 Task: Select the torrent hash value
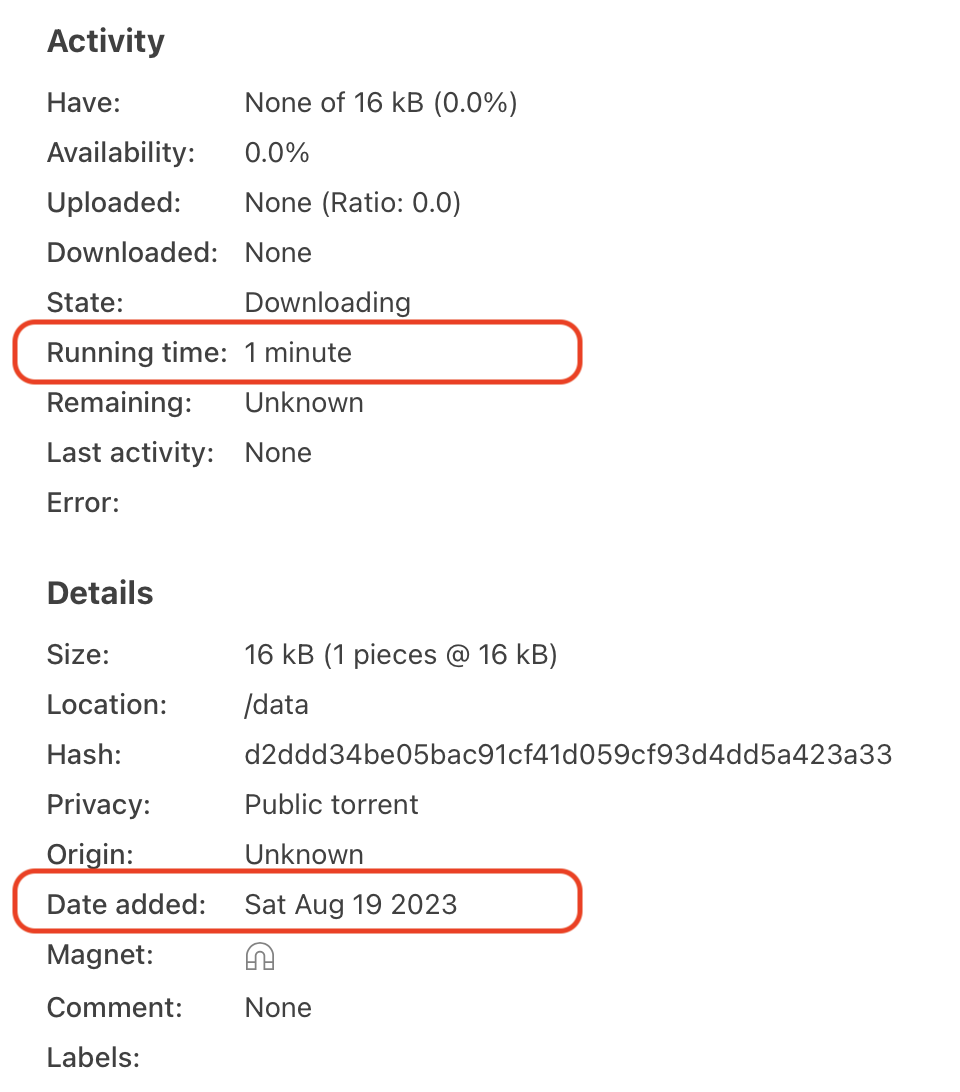(568, 754)
